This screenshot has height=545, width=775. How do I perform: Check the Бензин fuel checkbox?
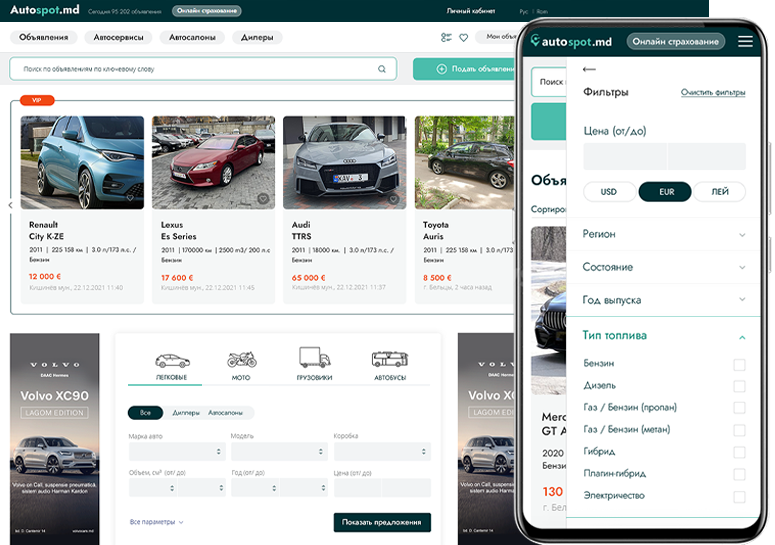pos(739,365)
